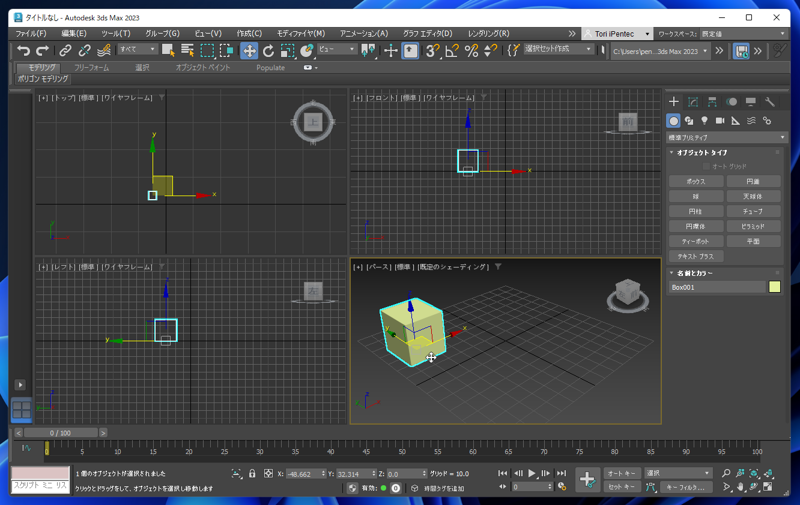This screenshot has width=800, height=505.
Task: Switch to the Hierarchy command panel tab
Action: pyautogui.click(x=712, y=102)
